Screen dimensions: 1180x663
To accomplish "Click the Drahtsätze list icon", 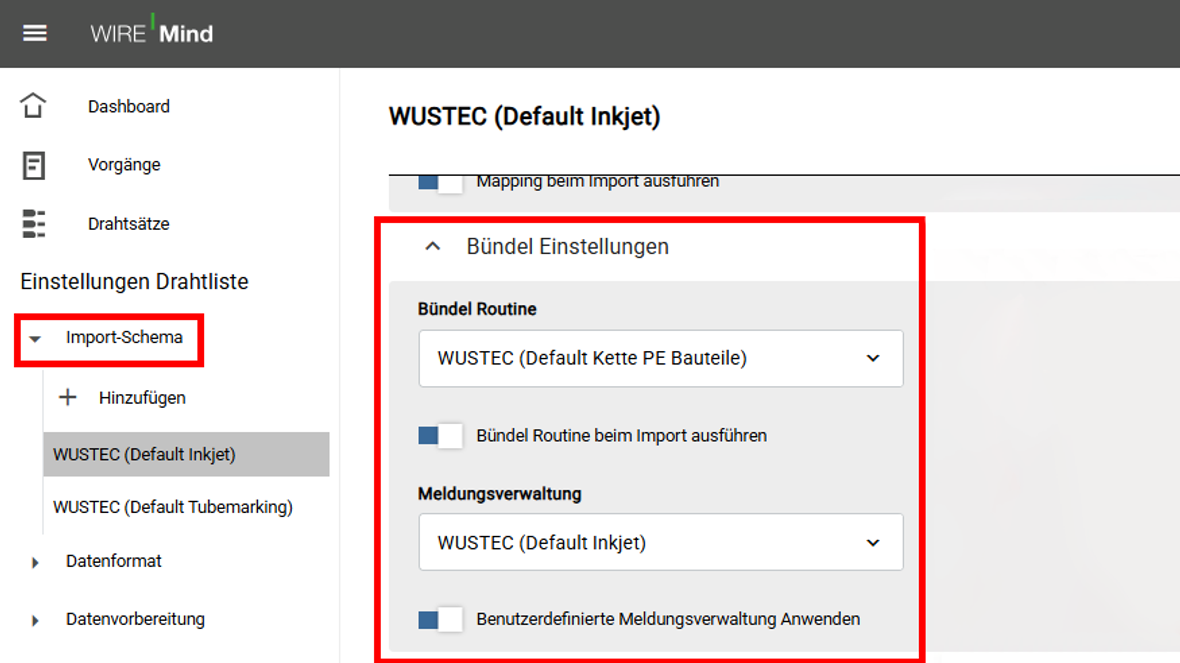I will [x=33, y=224].
